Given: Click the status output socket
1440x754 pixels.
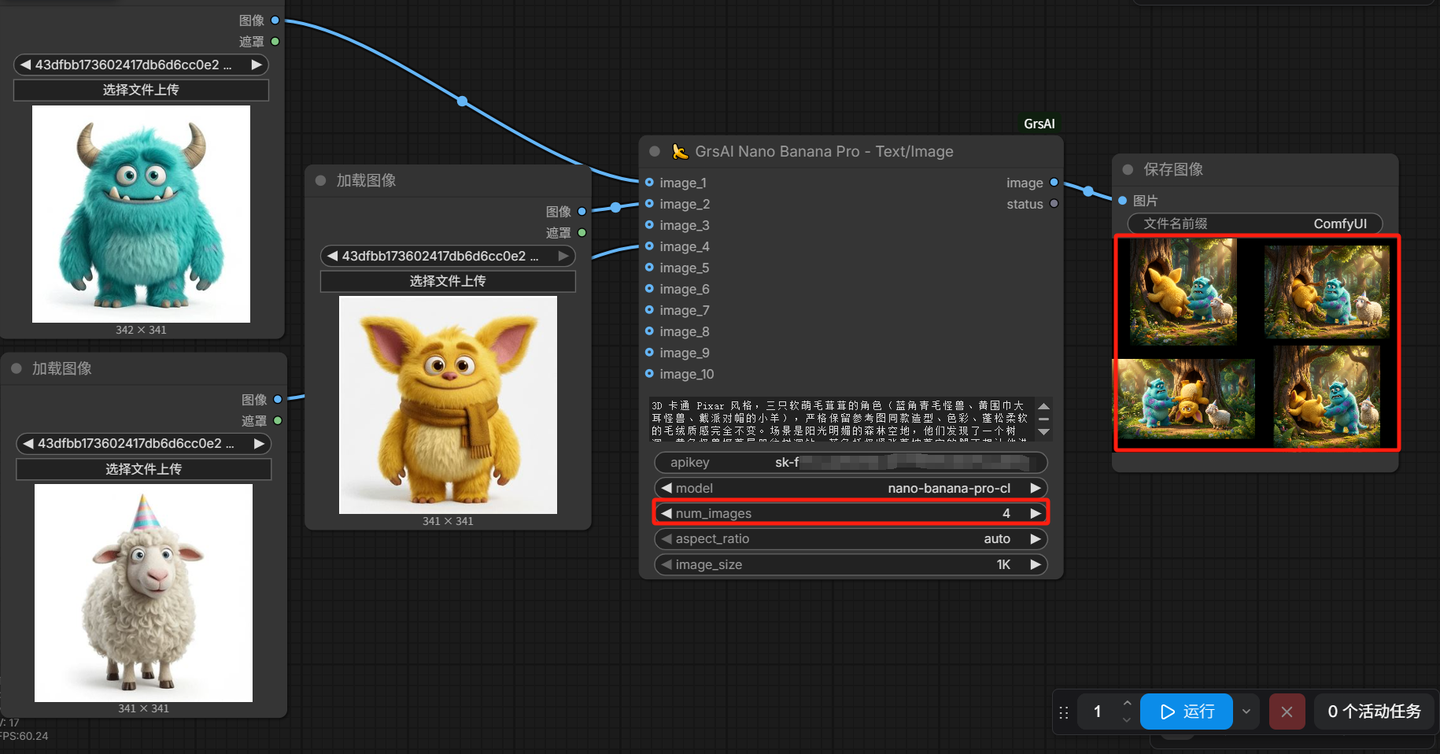Looking at the screenshot, I should point(1054,204).
